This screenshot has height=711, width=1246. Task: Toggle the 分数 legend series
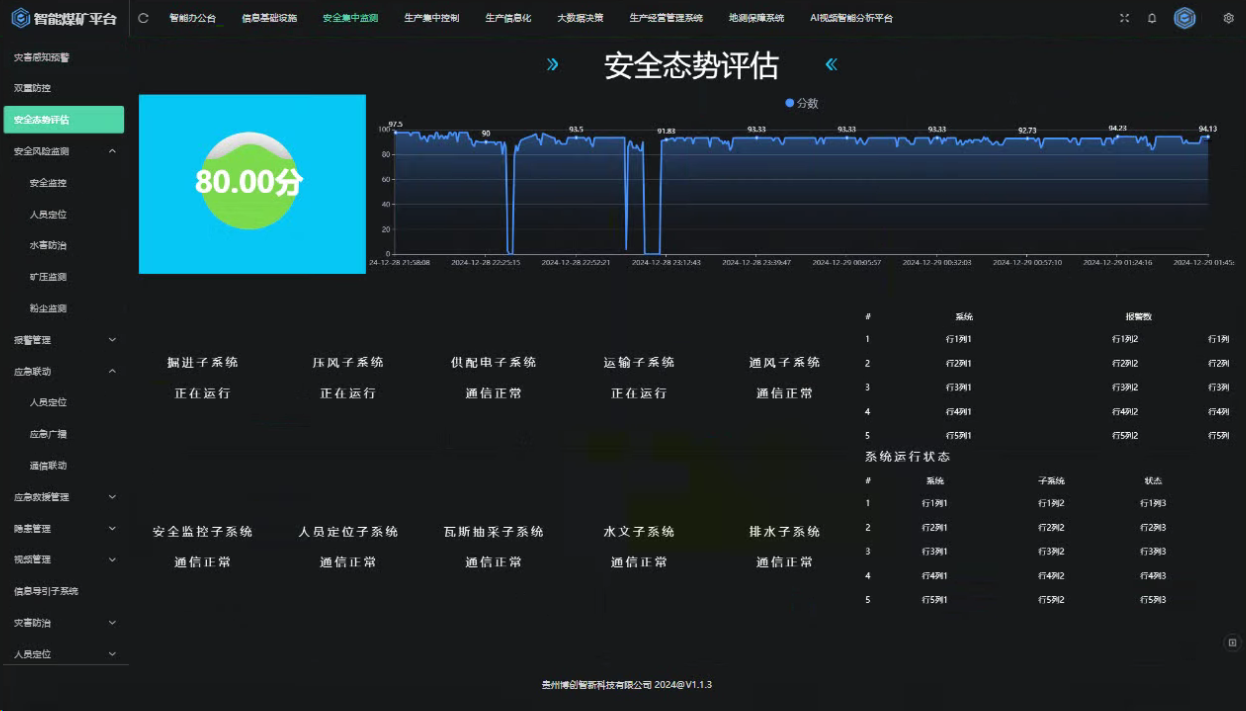click(x=802, y=103)
